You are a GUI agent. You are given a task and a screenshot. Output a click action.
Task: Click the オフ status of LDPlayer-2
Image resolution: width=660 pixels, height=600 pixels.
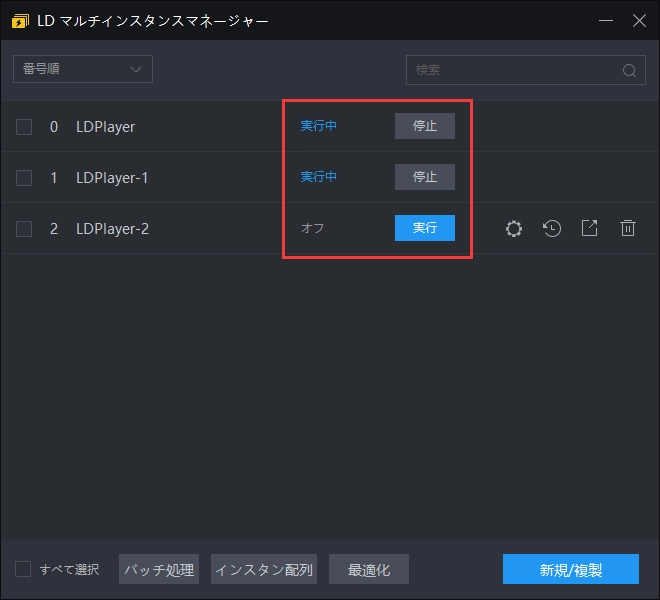pos(312,228)
